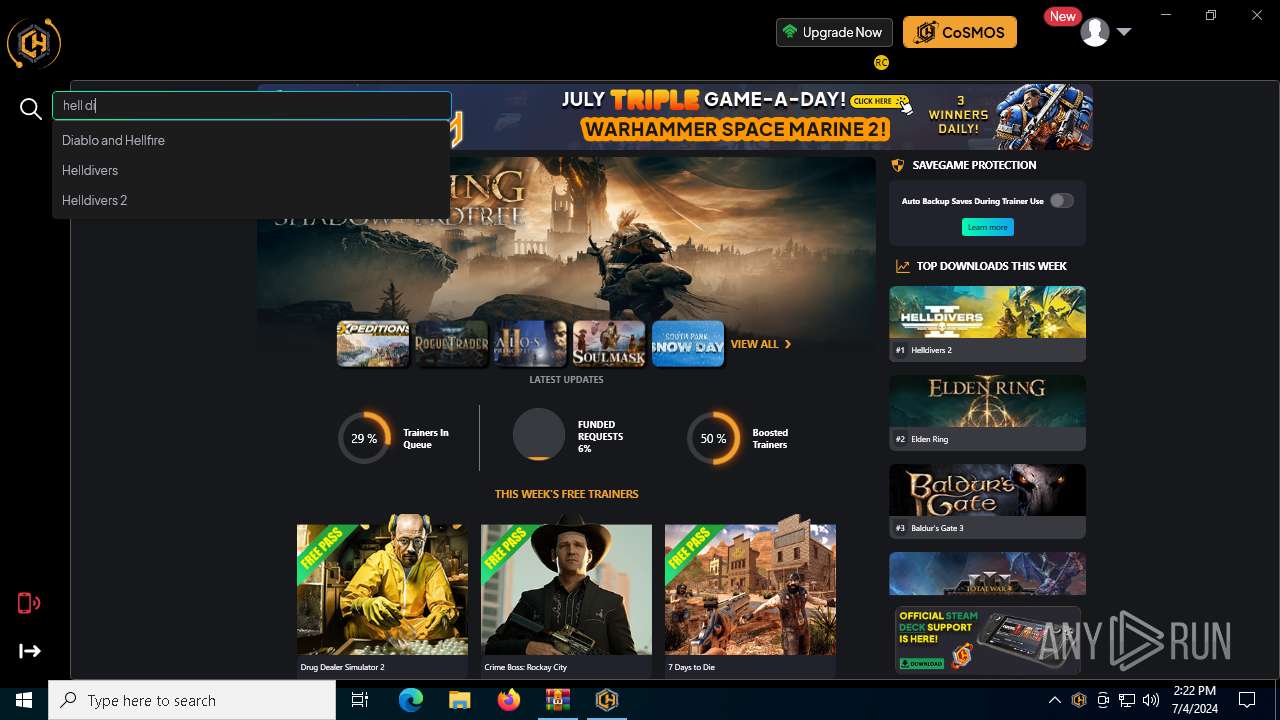Viewport: 1280px width, 720px height.
Task: Open Elden Ring top download card
Action: click(x=987, y=412)
